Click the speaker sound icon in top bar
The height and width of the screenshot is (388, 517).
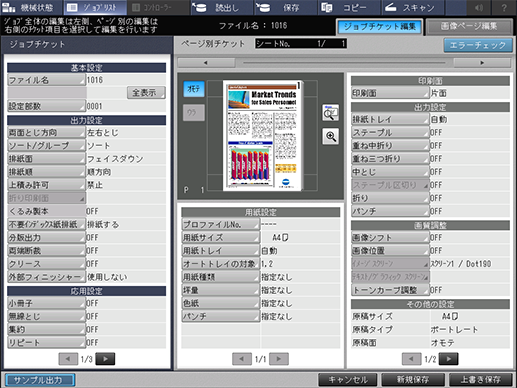[479, 7]
